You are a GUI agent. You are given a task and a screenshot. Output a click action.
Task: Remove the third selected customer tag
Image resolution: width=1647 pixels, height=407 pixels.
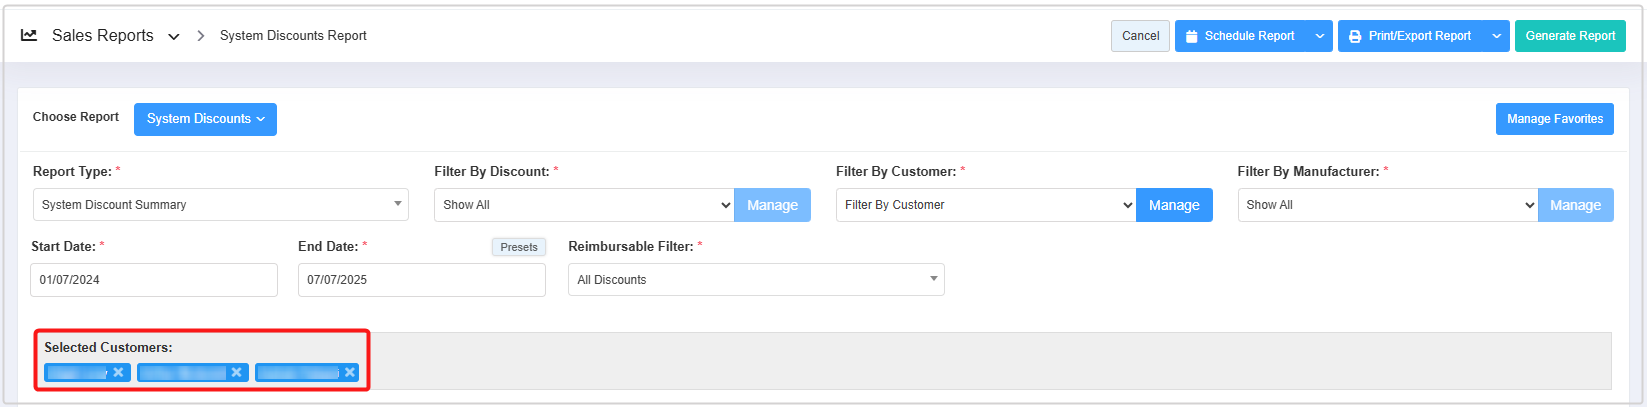point(350,372)
